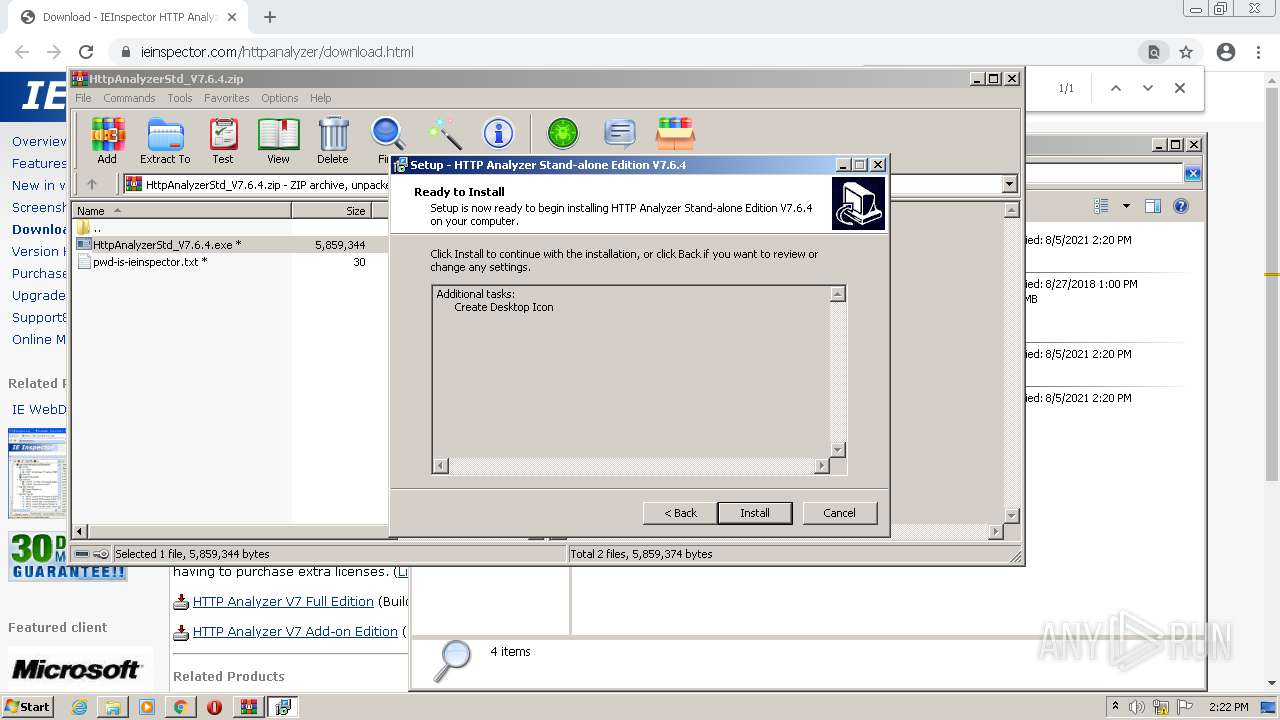Open Internet Explorer from taskbar
The height and width of the screenshot is (720, 1280).
point(79,707)
